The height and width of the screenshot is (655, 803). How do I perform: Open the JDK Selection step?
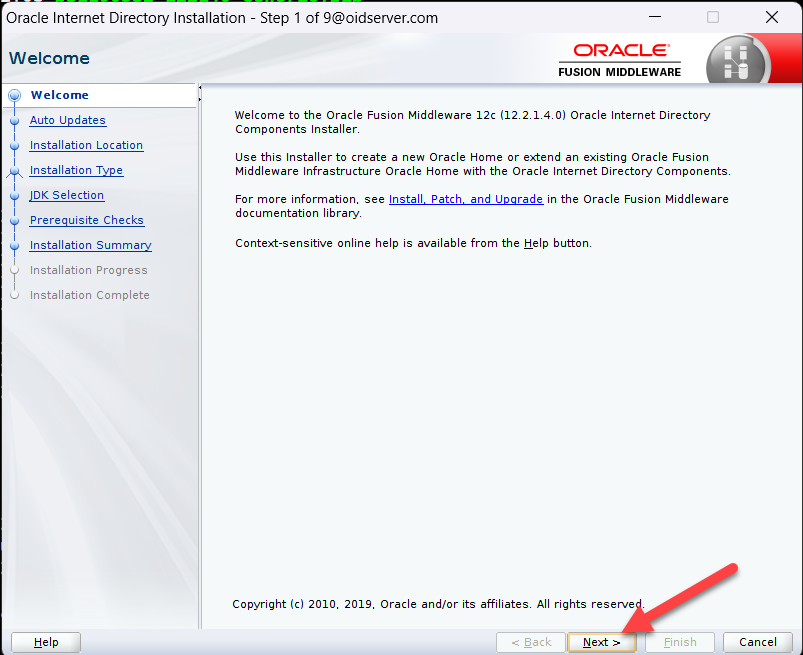click(66, 195)
